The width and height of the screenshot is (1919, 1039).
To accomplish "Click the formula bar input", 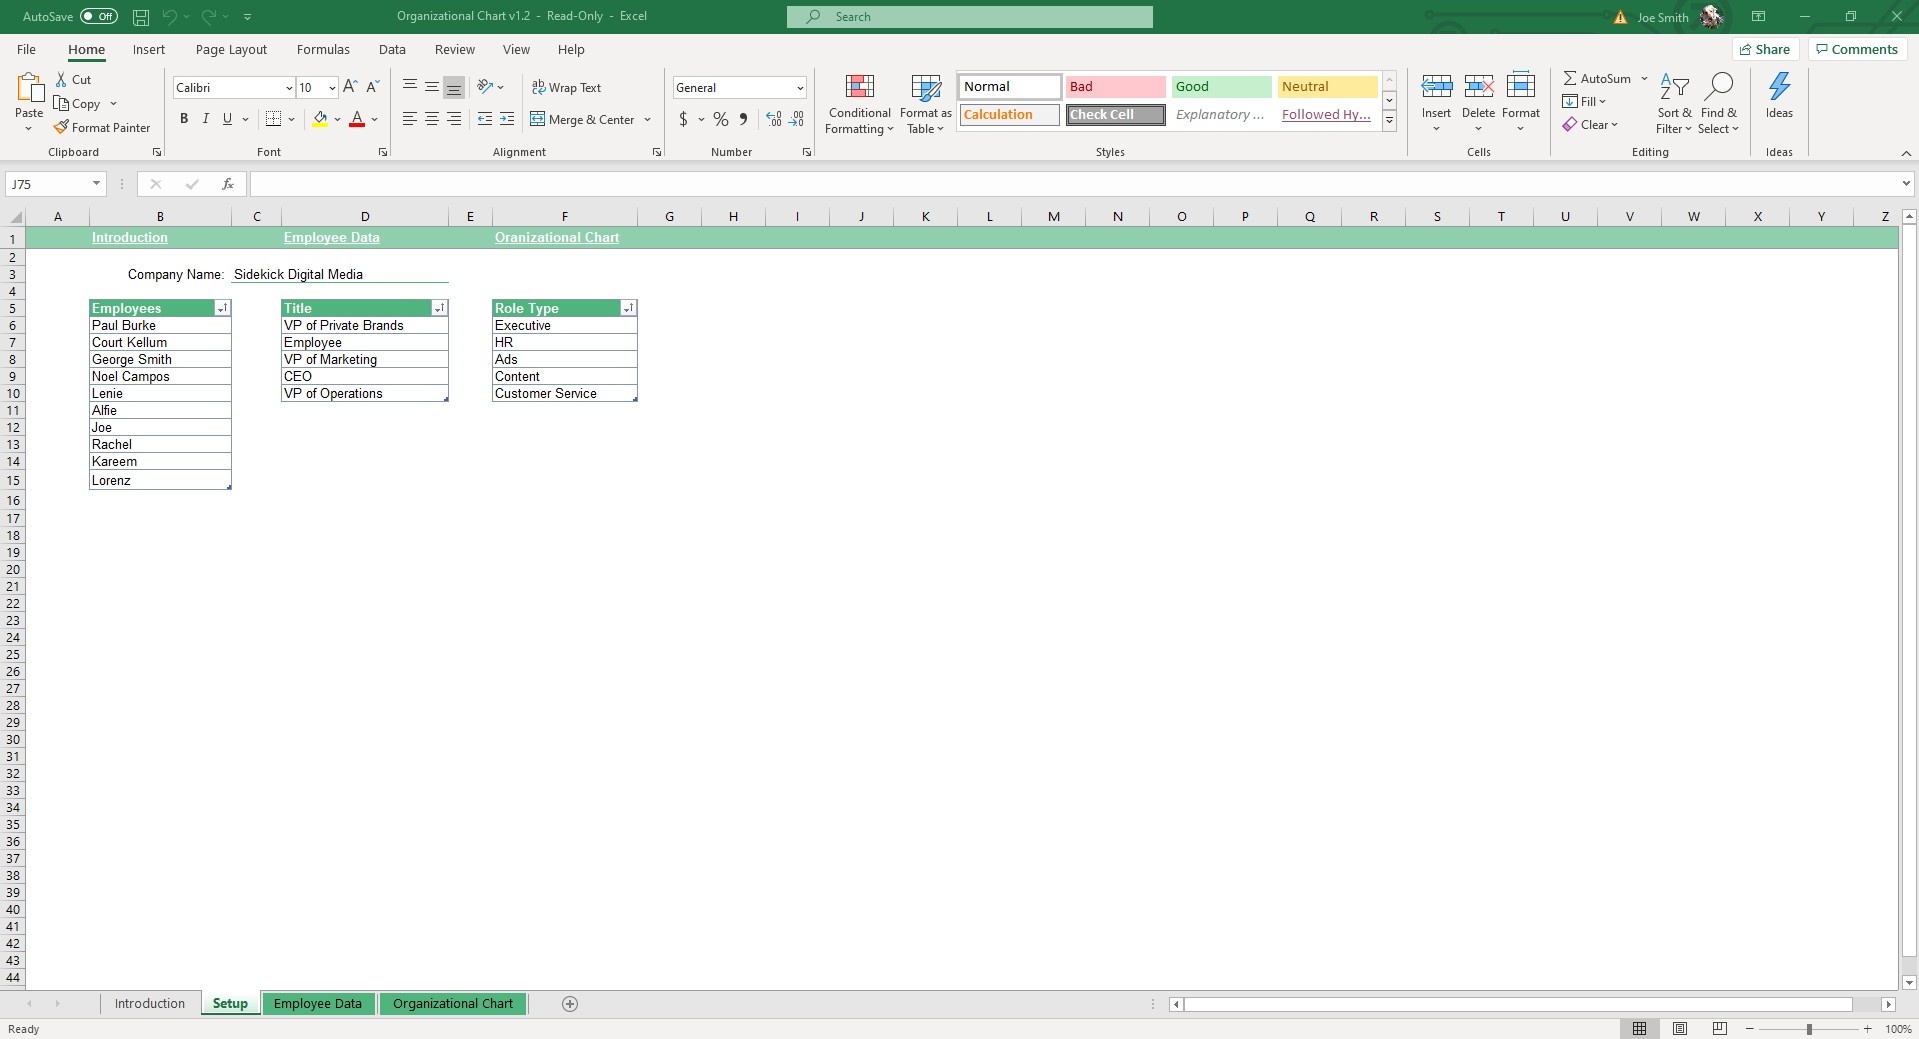I will click(x=1074, y=184).
